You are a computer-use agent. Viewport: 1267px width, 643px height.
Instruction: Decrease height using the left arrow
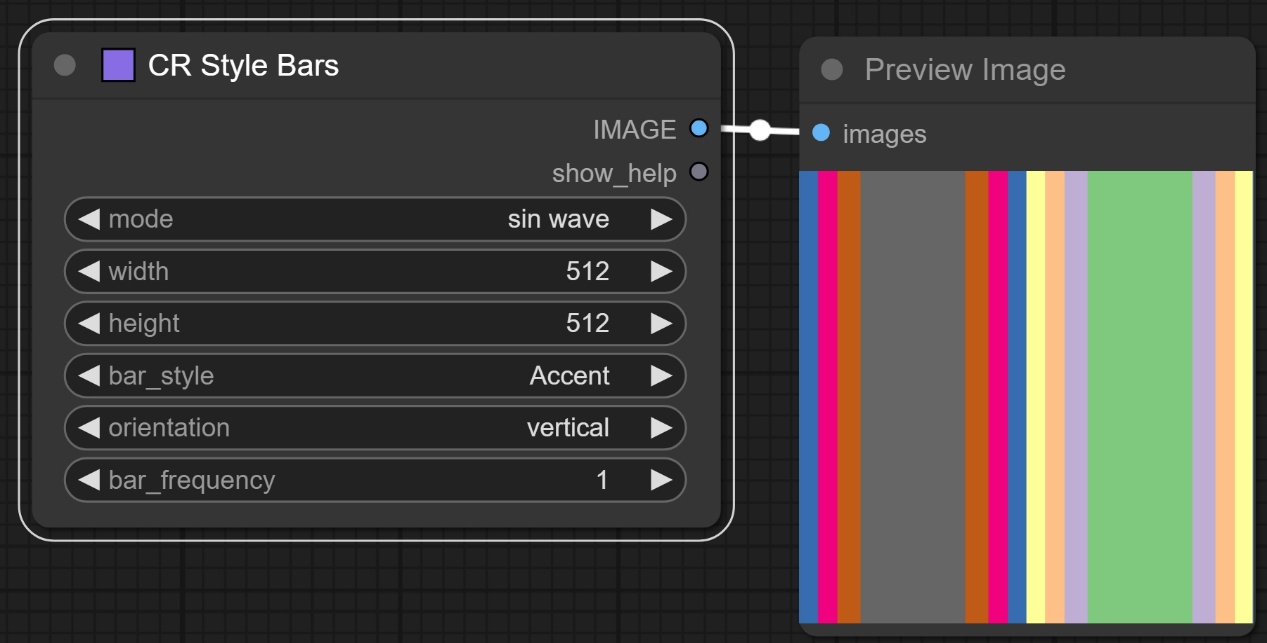(89, 323)
